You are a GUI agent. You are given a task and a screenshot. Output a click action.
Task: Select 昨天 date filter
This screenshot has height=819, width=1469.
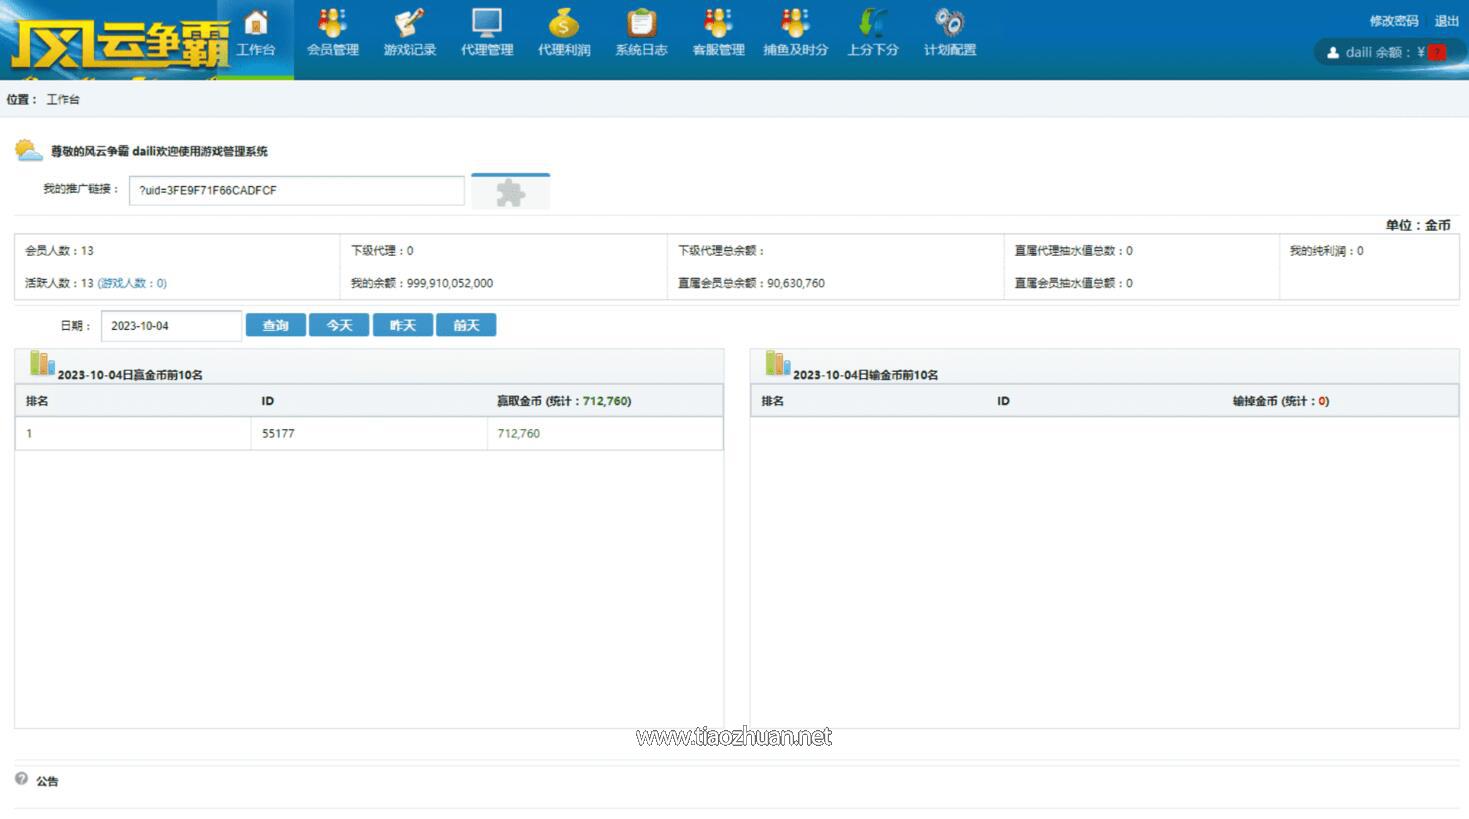(x=403, y=325)
